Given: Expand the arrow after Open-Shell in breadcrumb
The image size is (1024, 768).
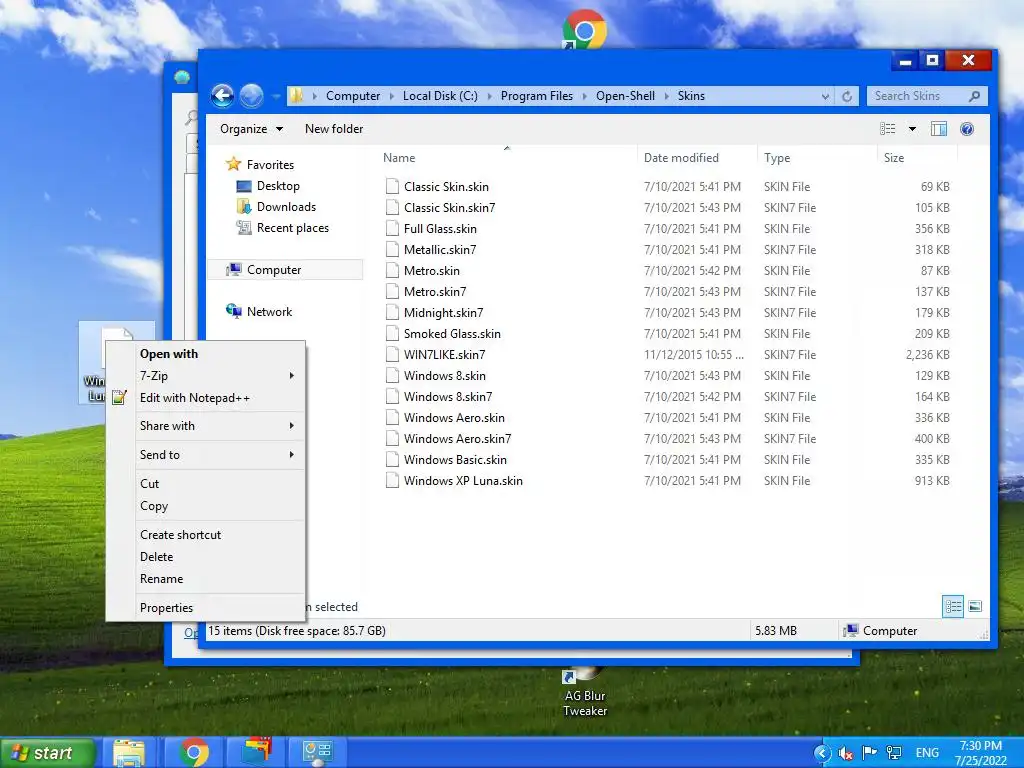Looking at the screenshot, I should [x=666, y=96].
